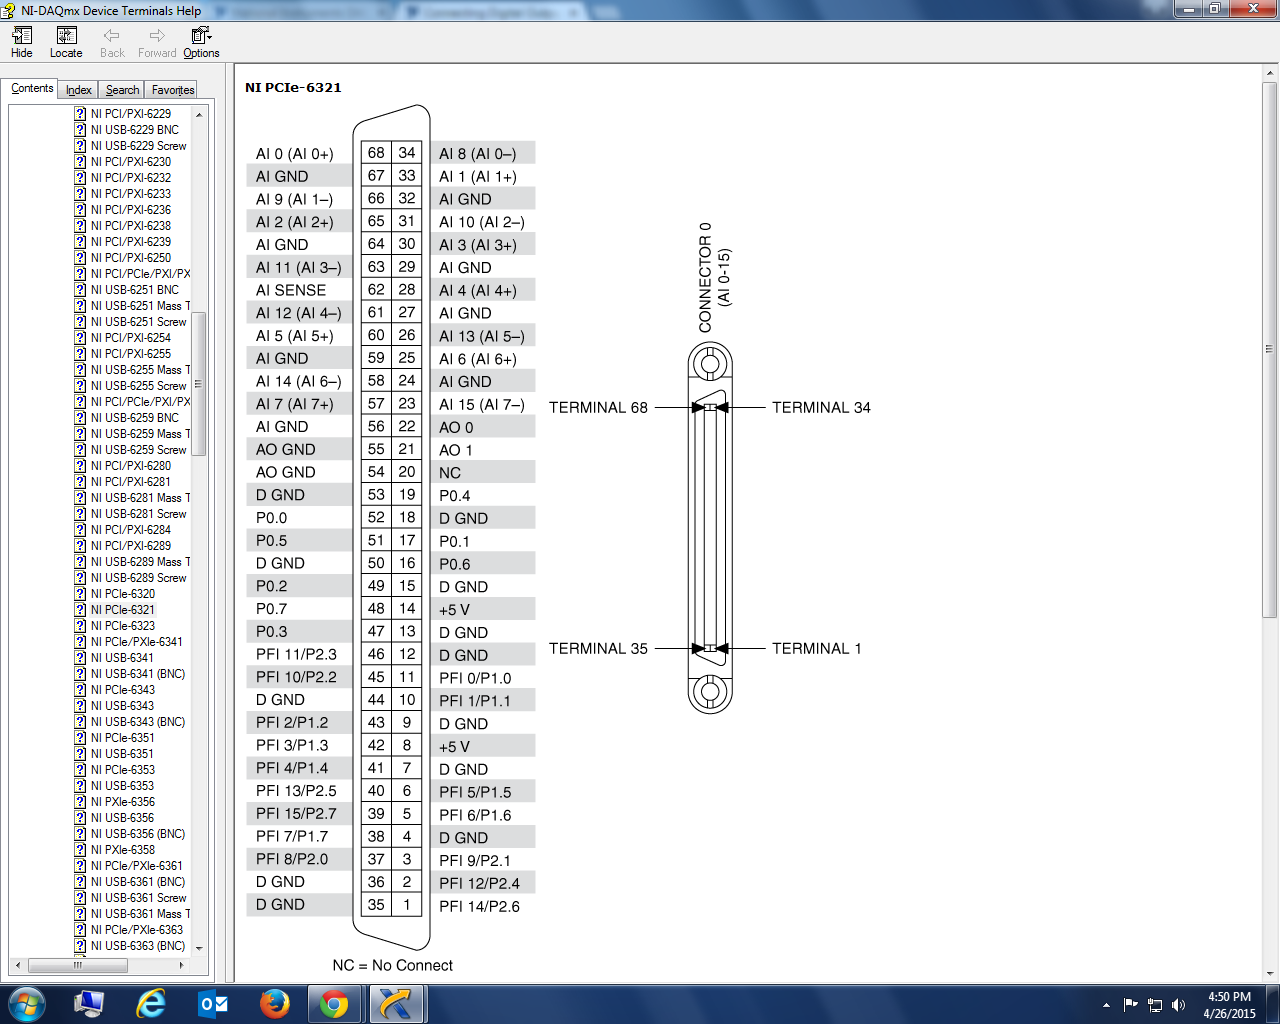Switch to the Contents tab
Image resolution: width=1280 pixels, height=1024 pixels.
(32, 88)
